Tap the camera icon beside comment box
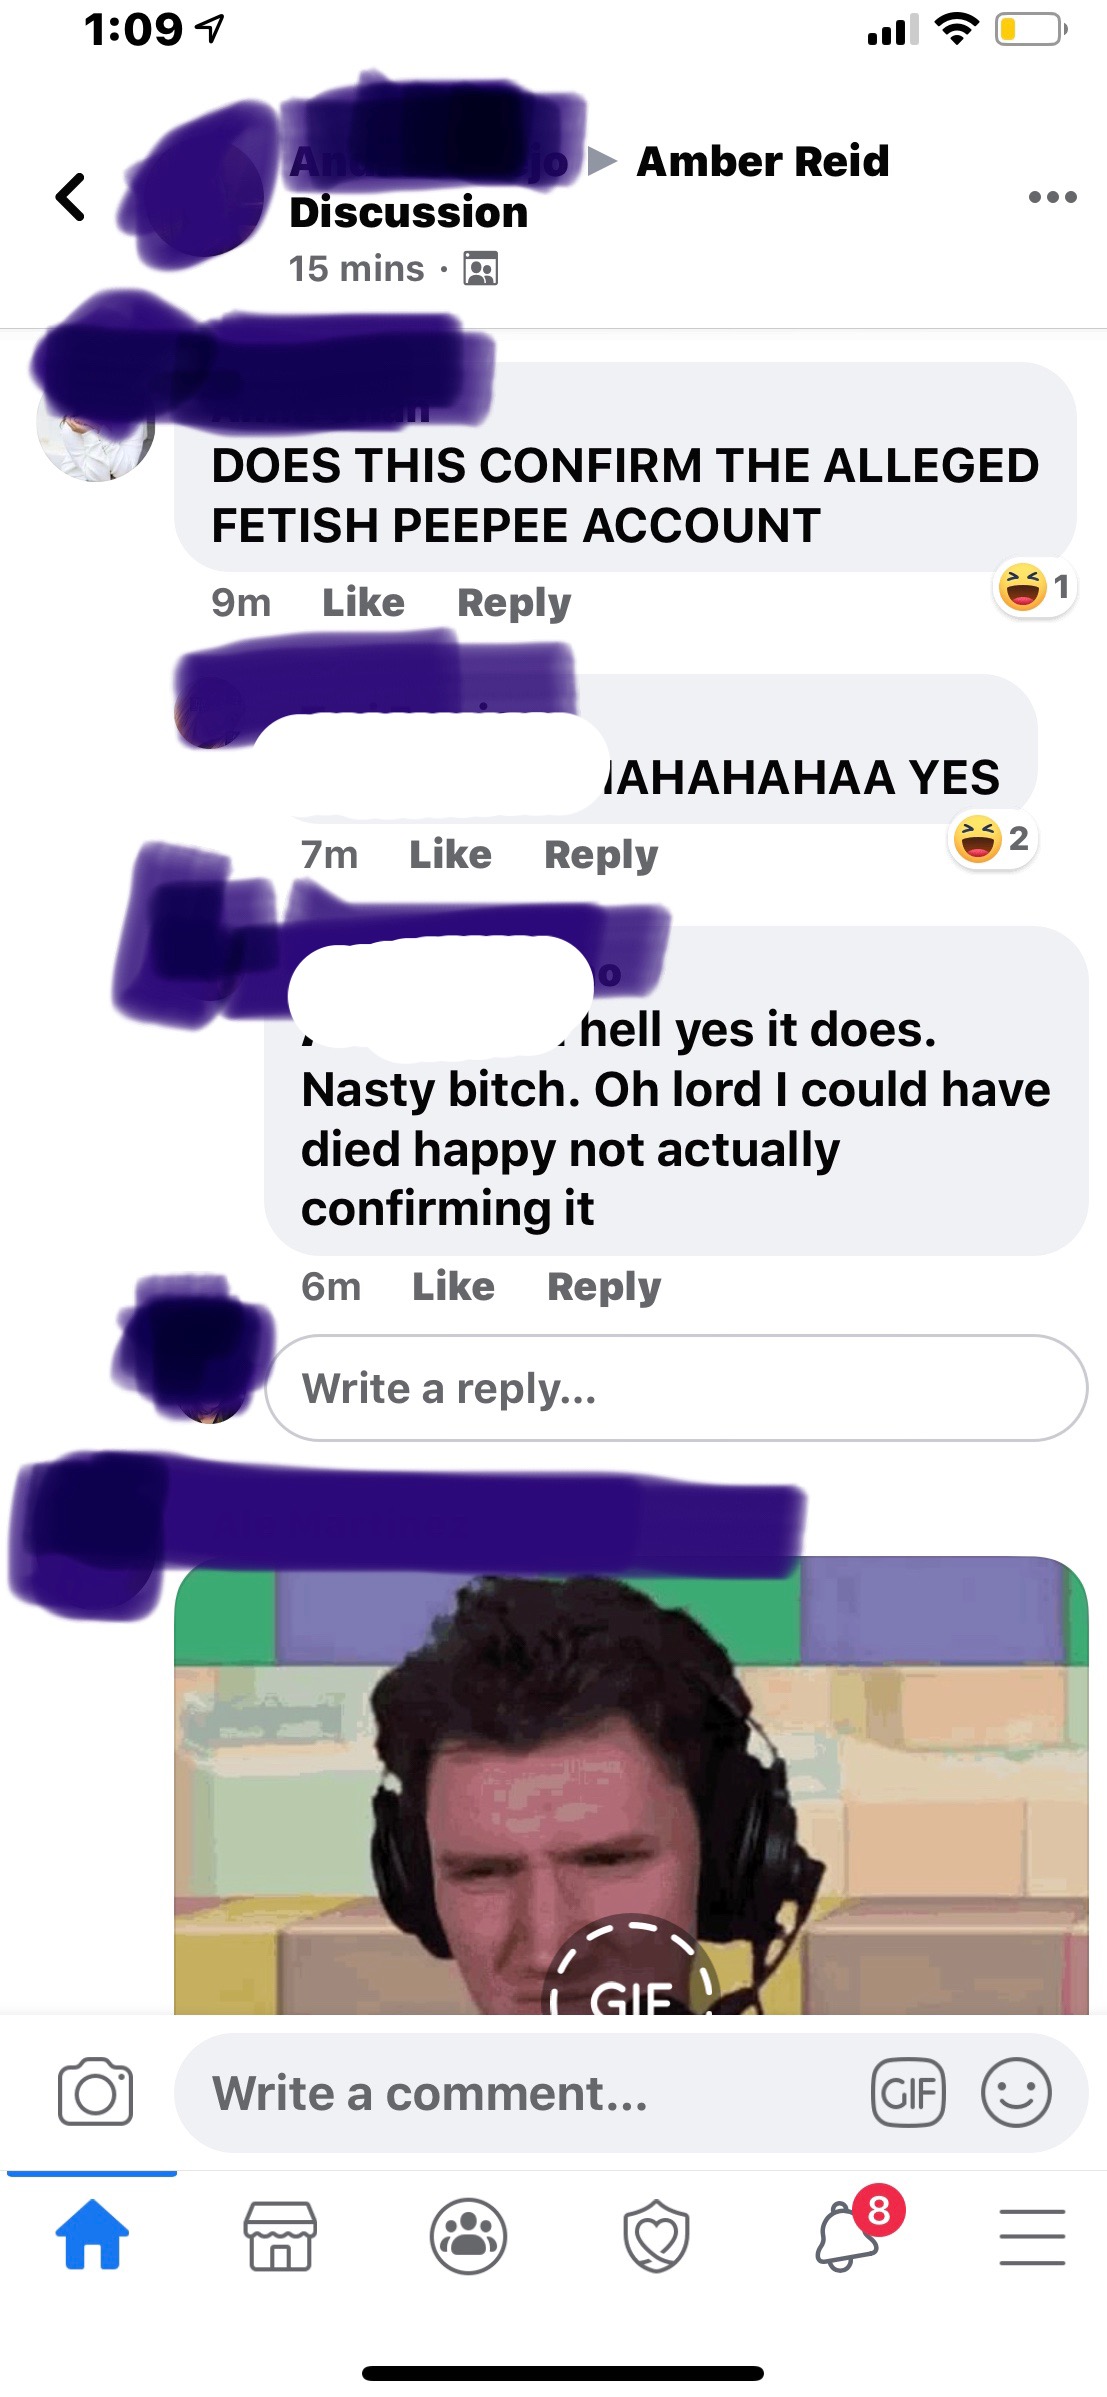1107x2397 pixels. pyautogui.click(x=95, y=2092)
